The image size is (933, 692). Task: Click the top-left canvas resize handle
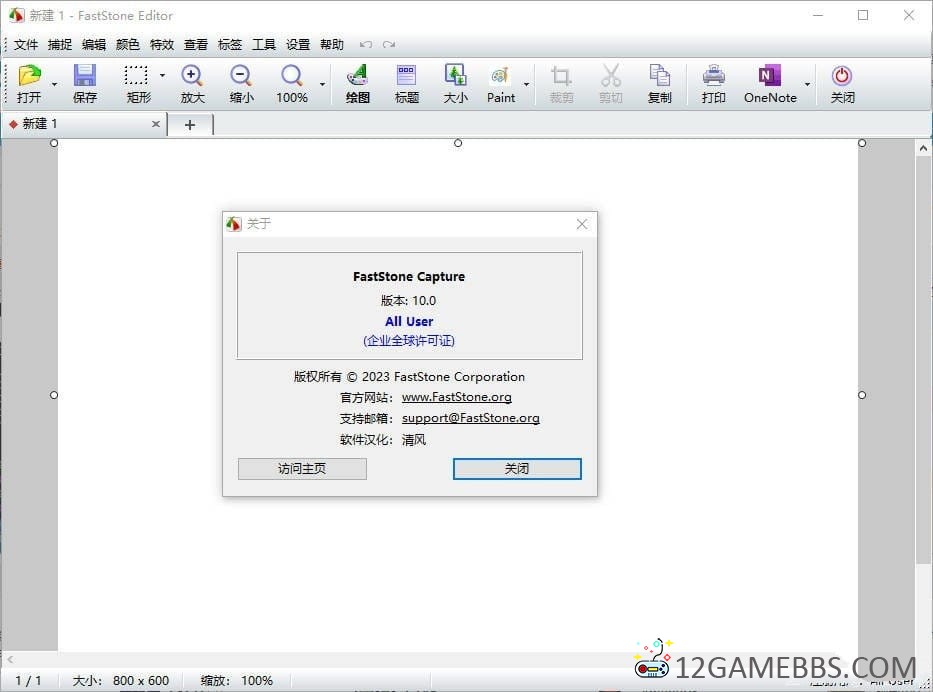(54, 143)
